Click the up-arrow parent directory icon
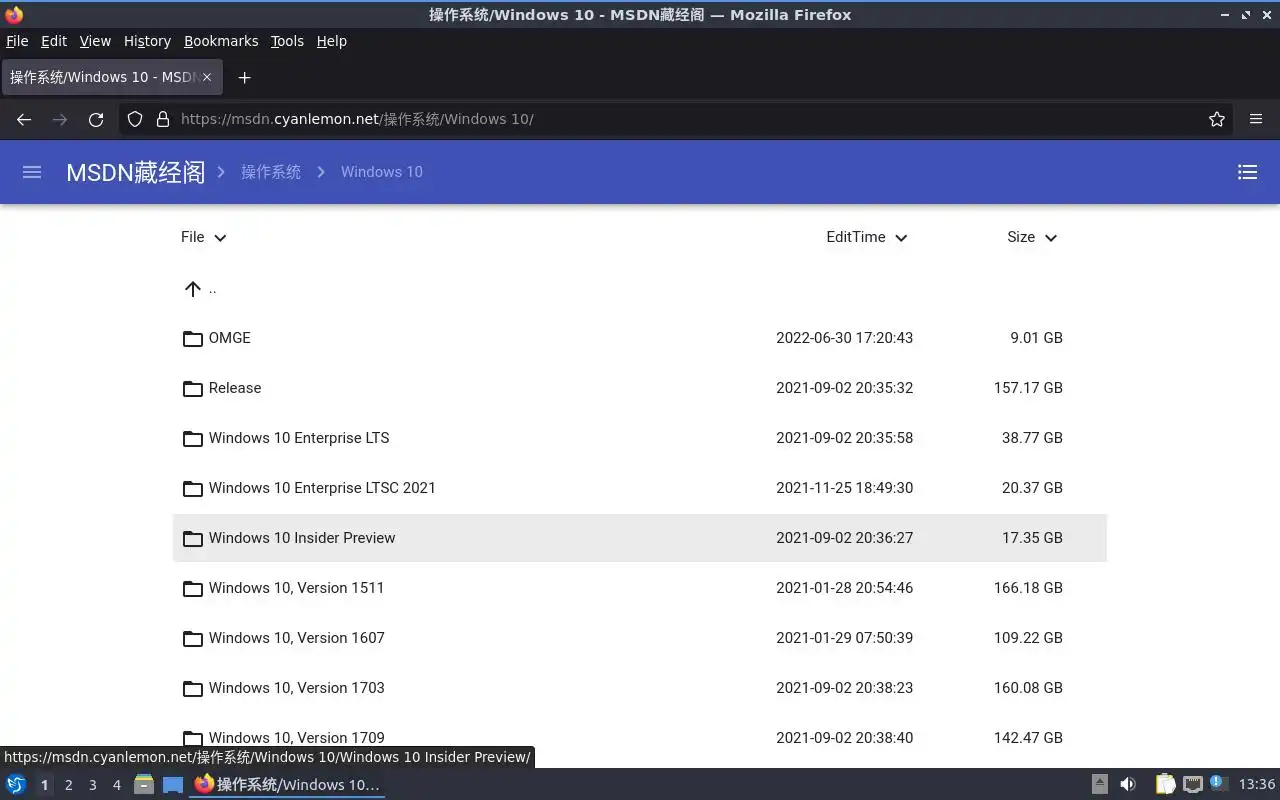Viewport: 1280px width, 800px height. pos(193,289)
